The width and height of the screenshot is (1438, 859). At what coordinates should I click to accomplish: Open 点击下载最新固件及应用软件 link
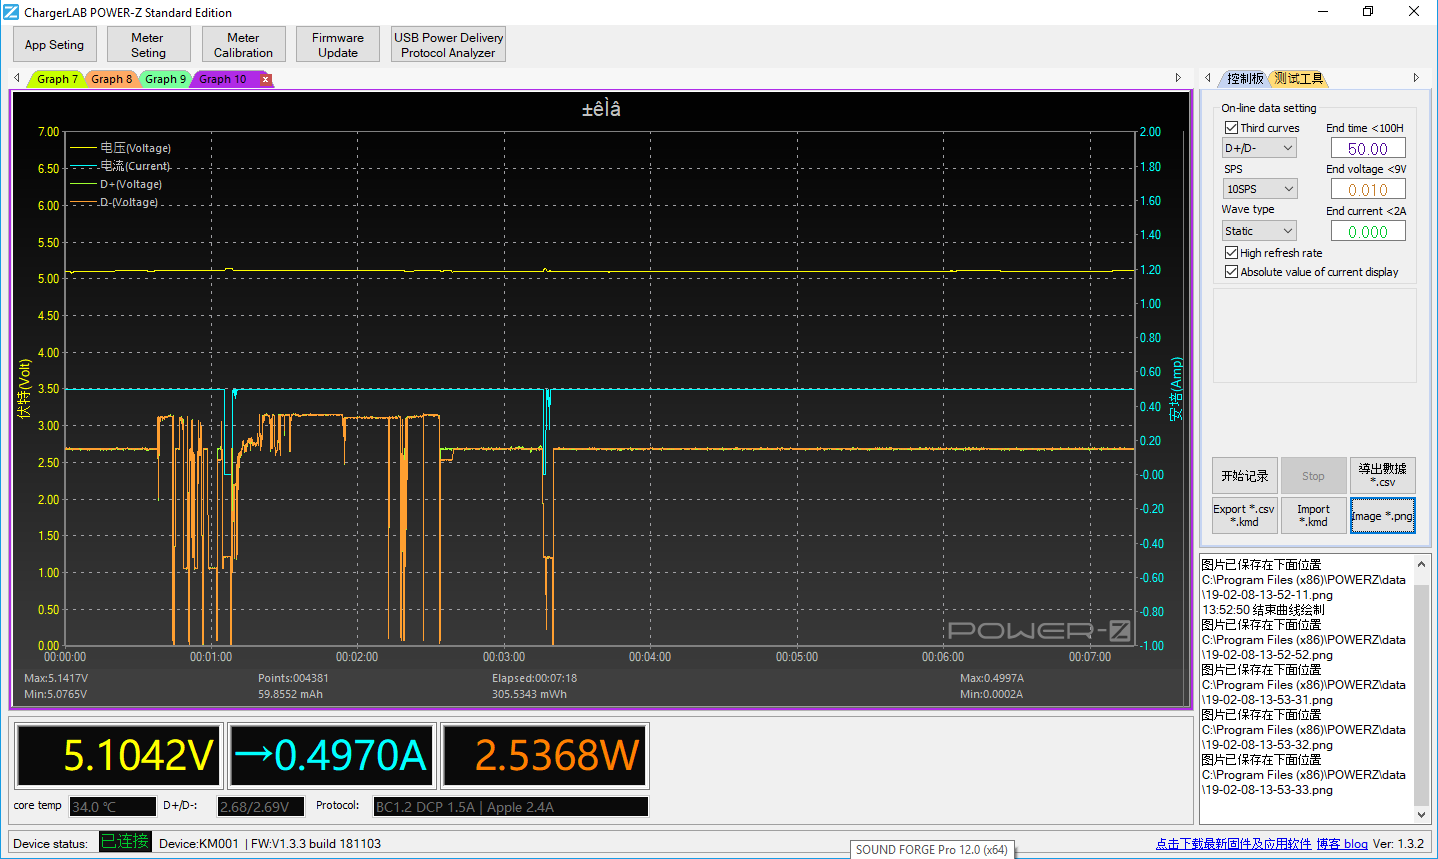1233,844
